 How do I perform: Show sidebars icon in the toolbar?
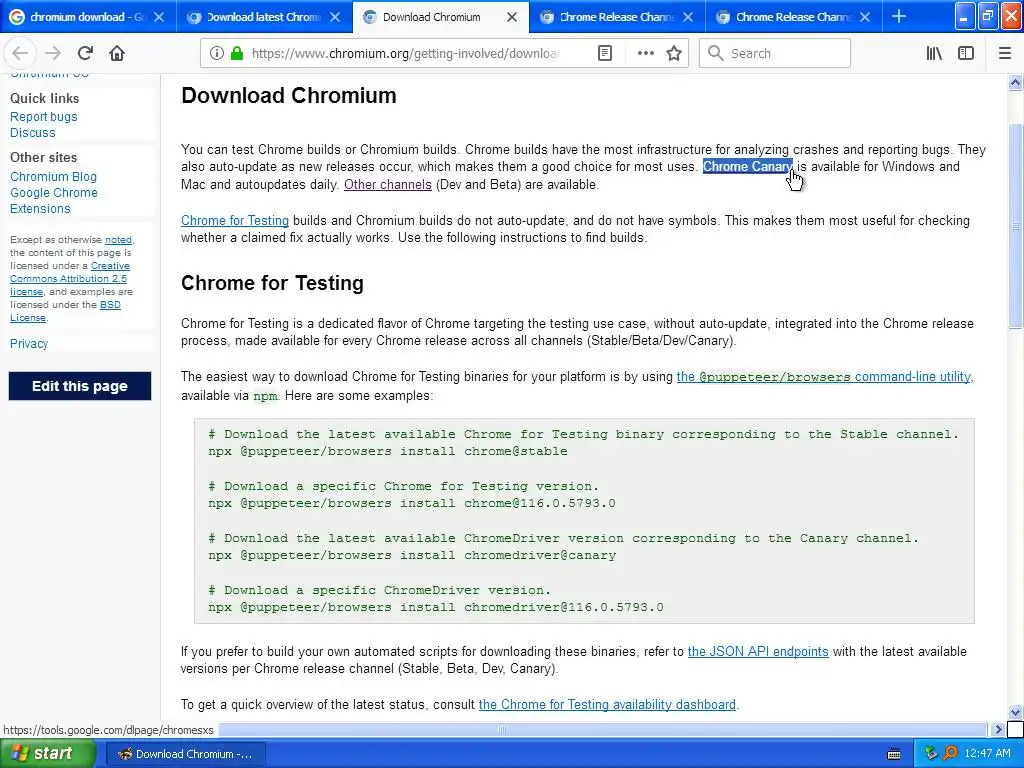(x=966, y=53)
